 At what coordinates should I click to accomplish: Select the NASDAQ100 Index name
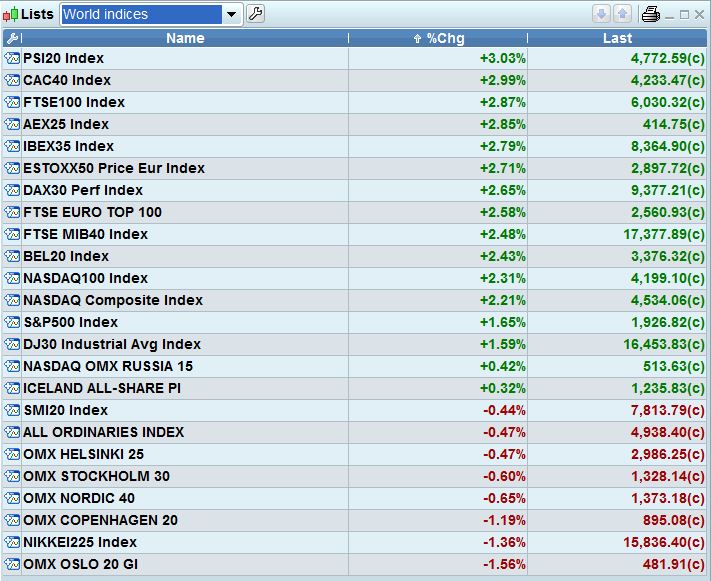pos(86,278)
